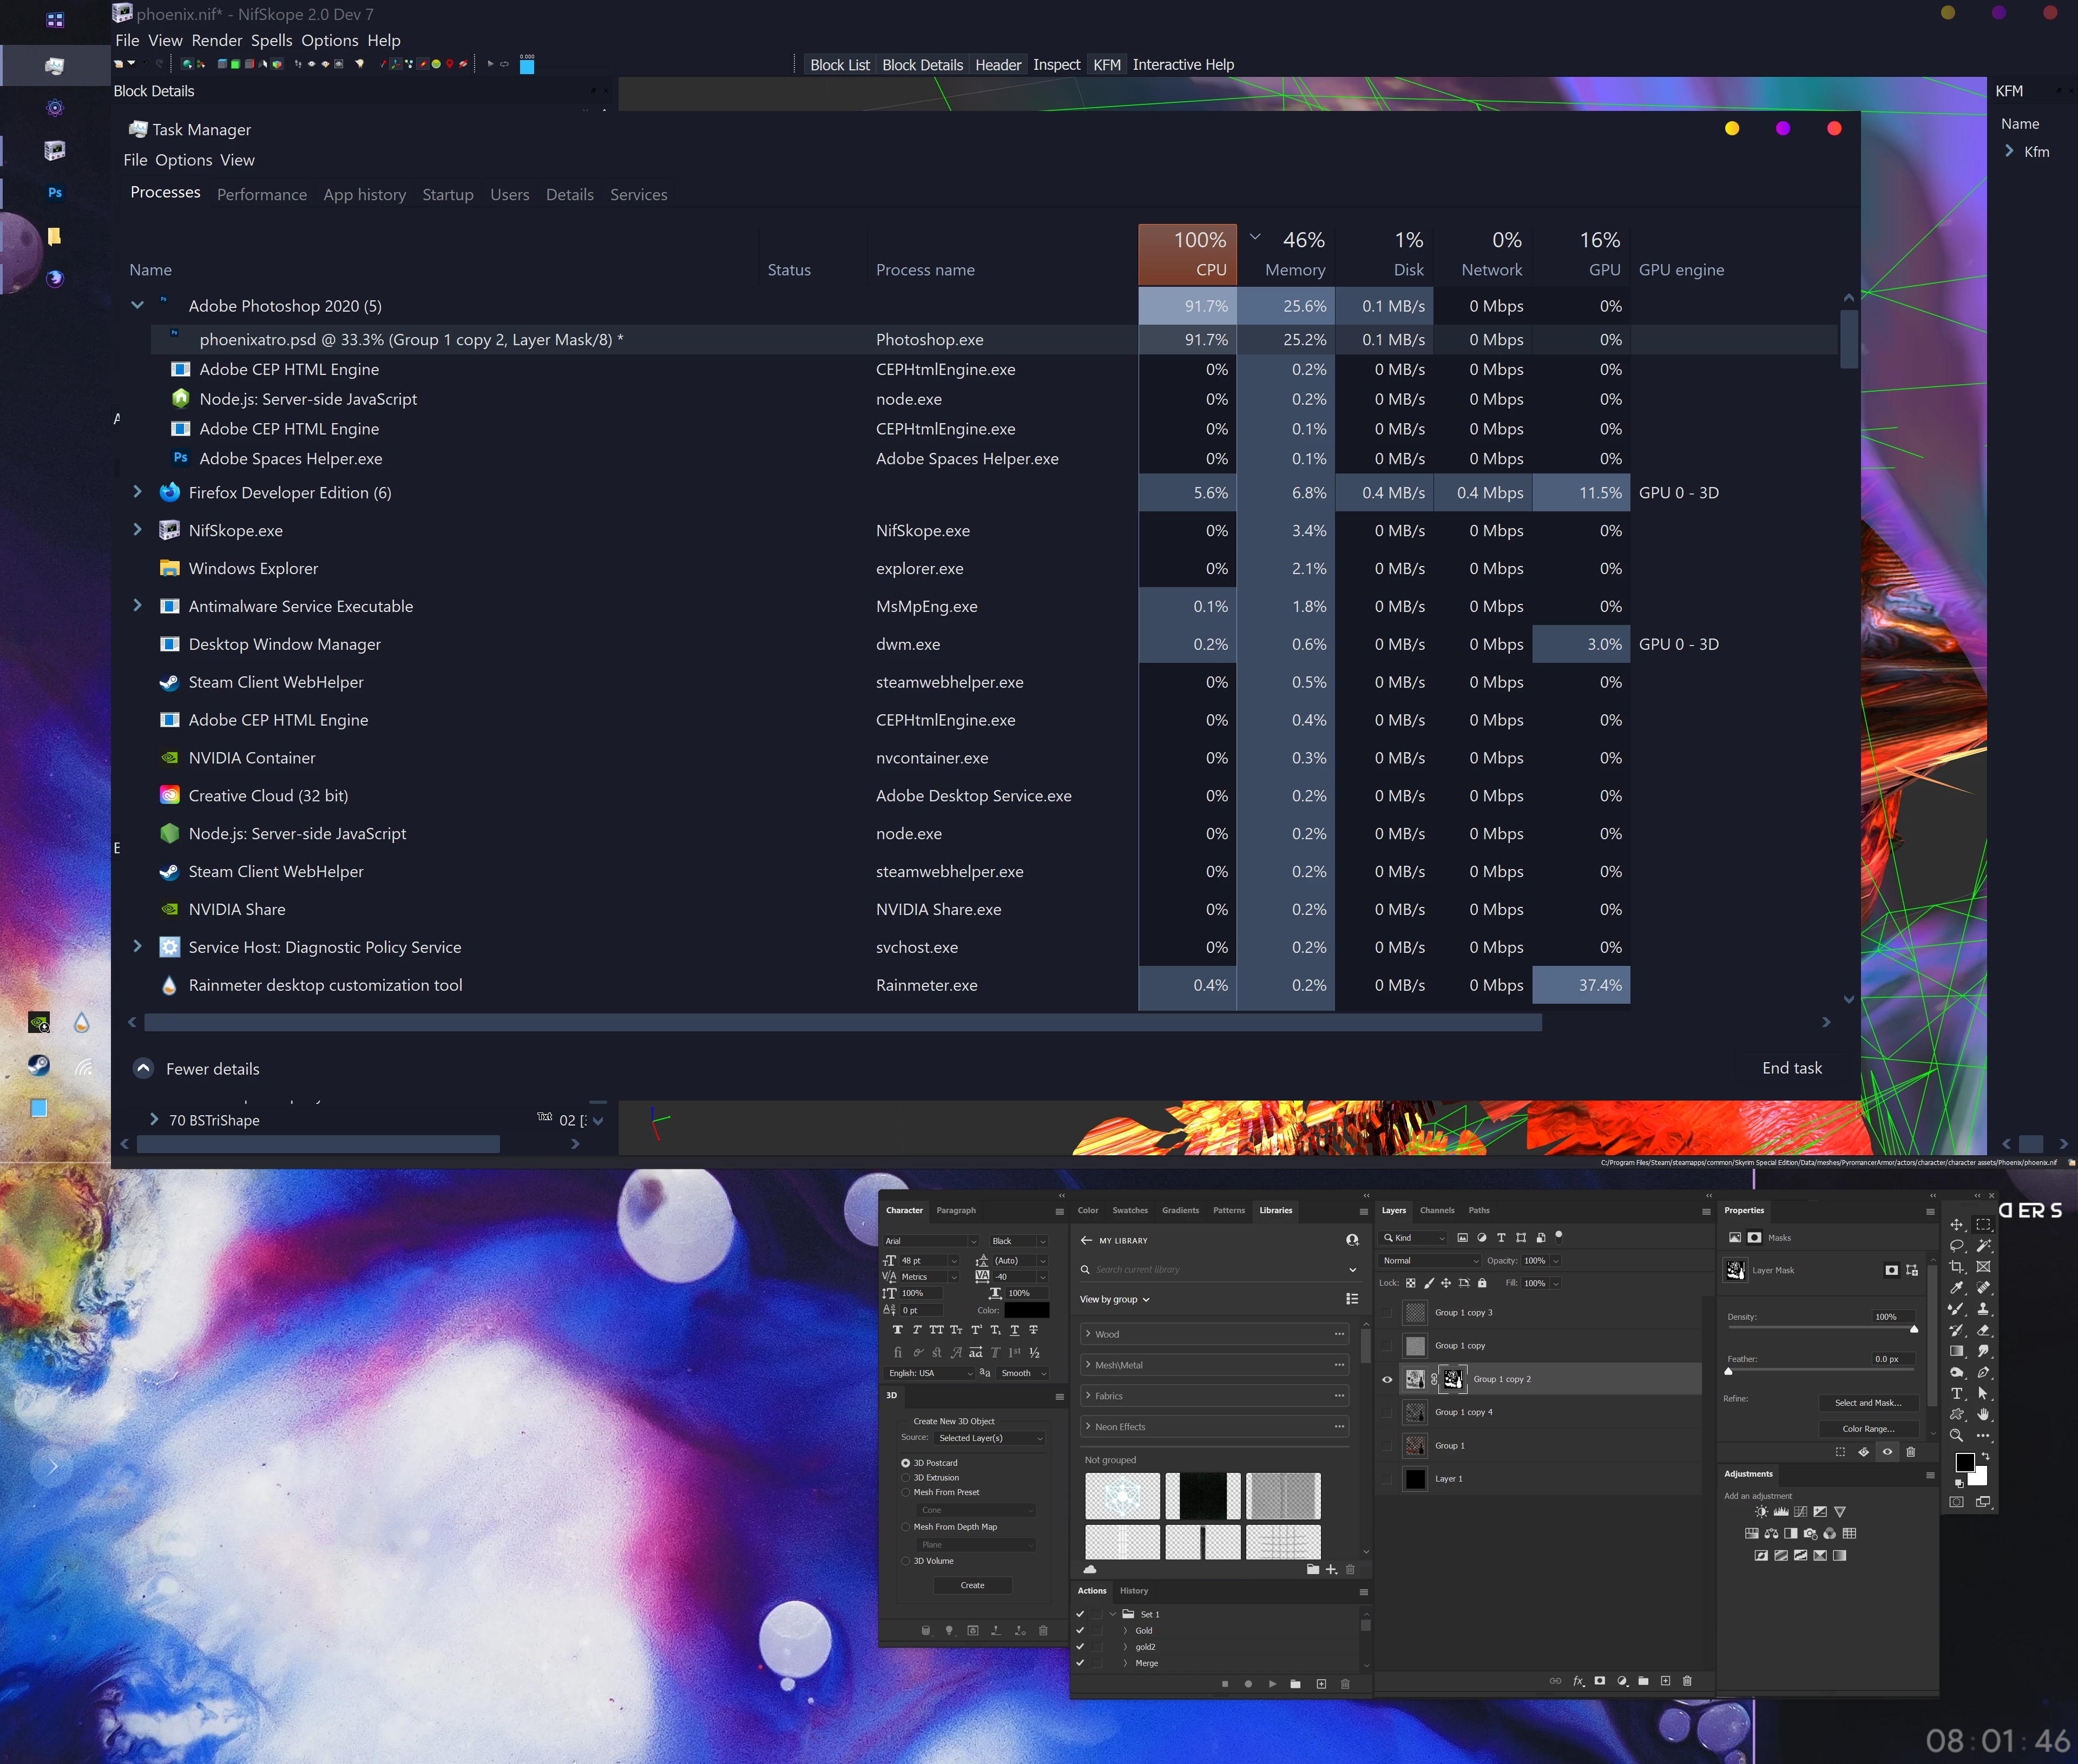Select the 3D Extrusion radio option
The image size is (2078, 1764).
(x=906, y=1477)
